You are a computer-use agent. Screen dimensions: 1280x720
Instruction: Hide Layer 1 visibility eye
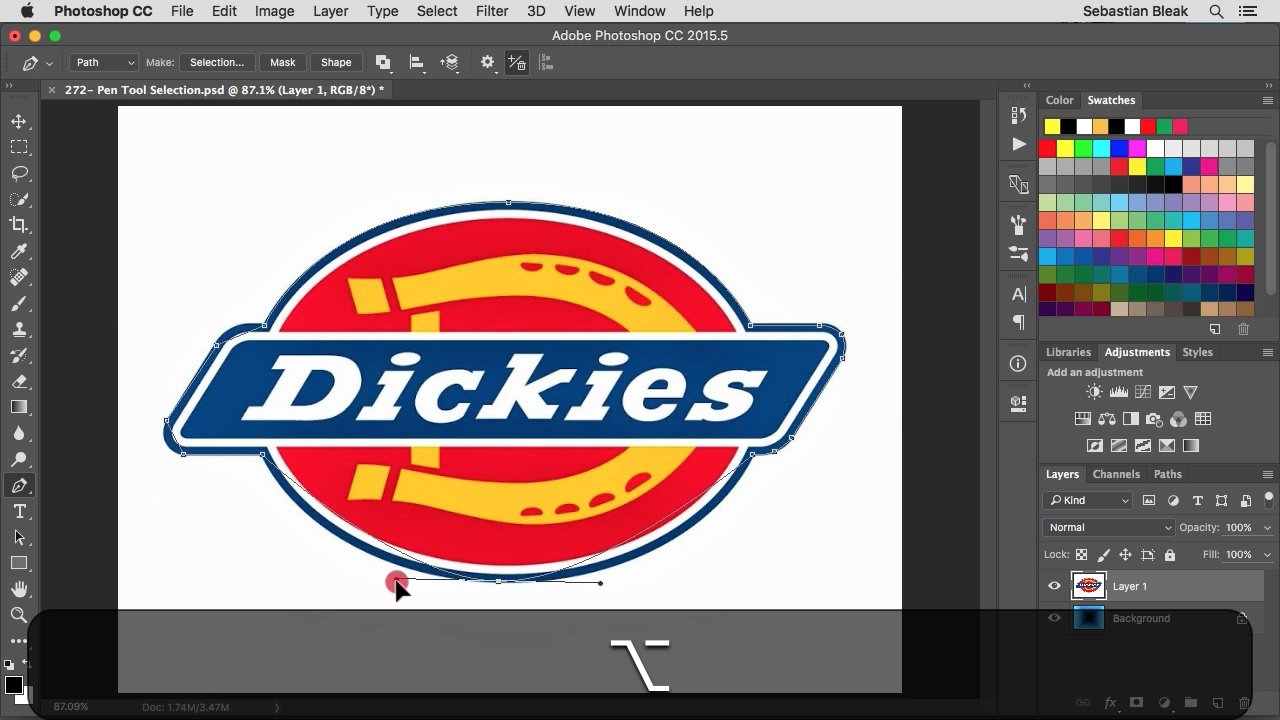pos(1054,586)
